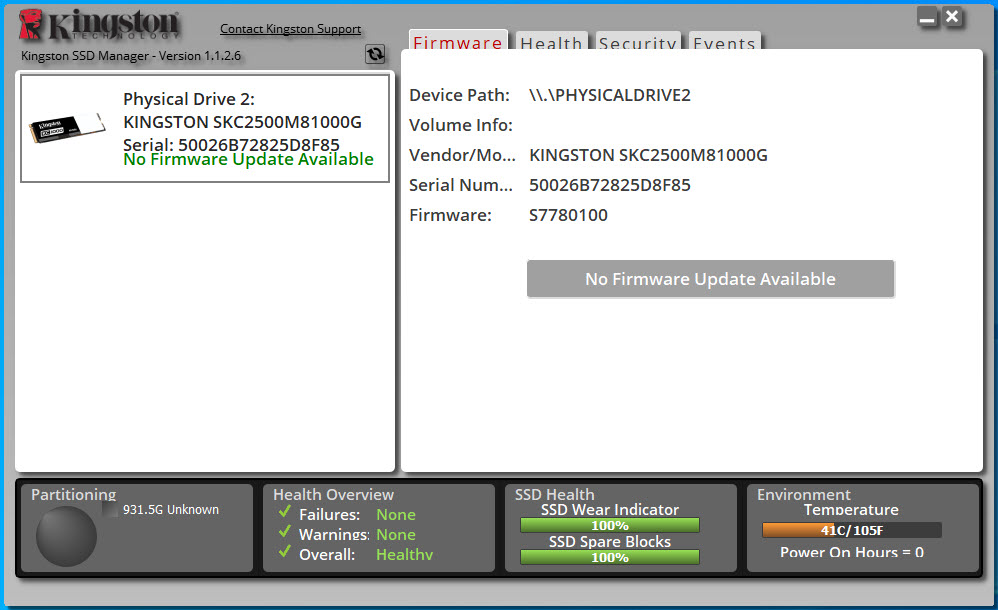Click Warnings None status
Image resolution: width=998 pixels, height=610 pixels.
tap(396, 534)
